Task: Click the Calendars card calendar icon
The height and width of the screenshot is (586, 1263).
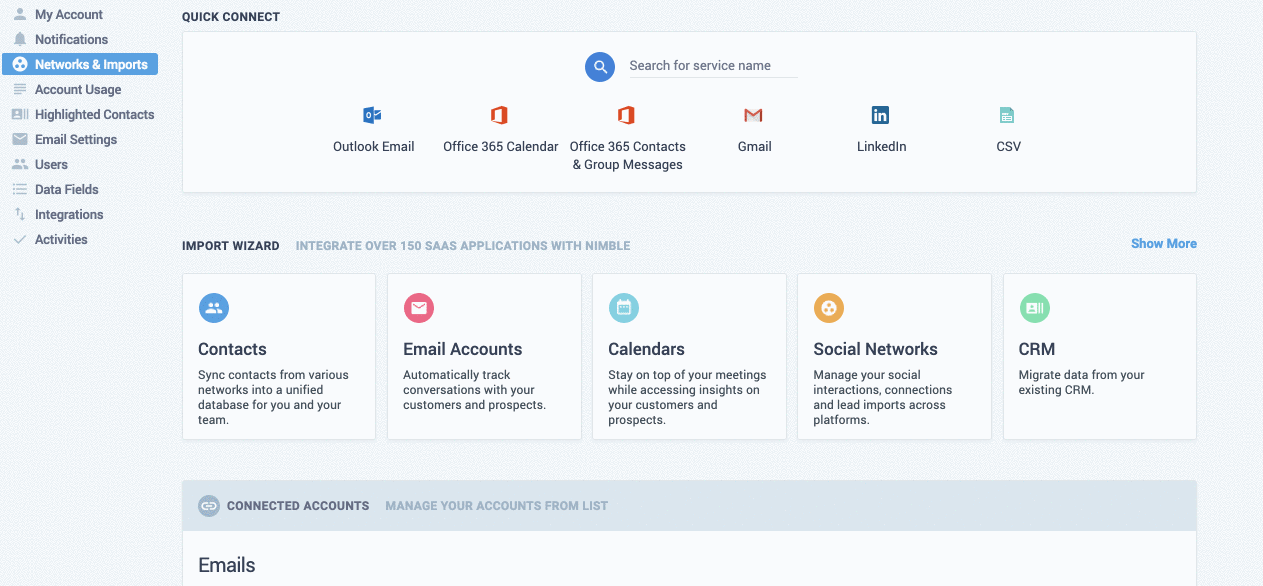Action: (x=624, y=308)
